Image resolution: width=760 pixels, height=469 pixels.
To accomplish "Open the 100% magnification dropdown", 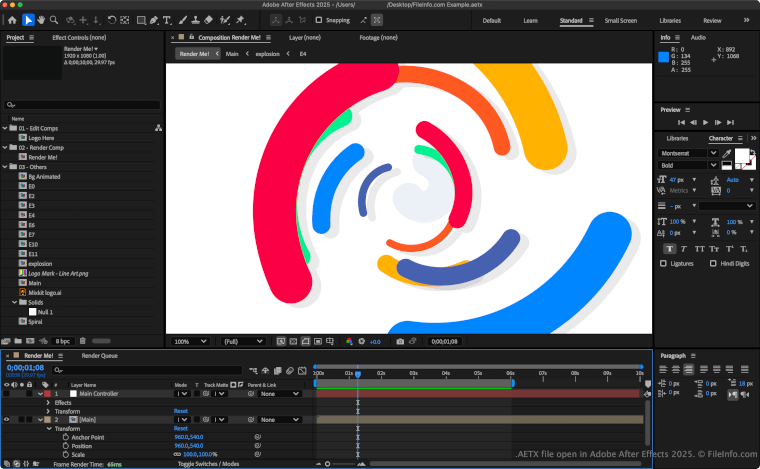I will click(190, 342).
